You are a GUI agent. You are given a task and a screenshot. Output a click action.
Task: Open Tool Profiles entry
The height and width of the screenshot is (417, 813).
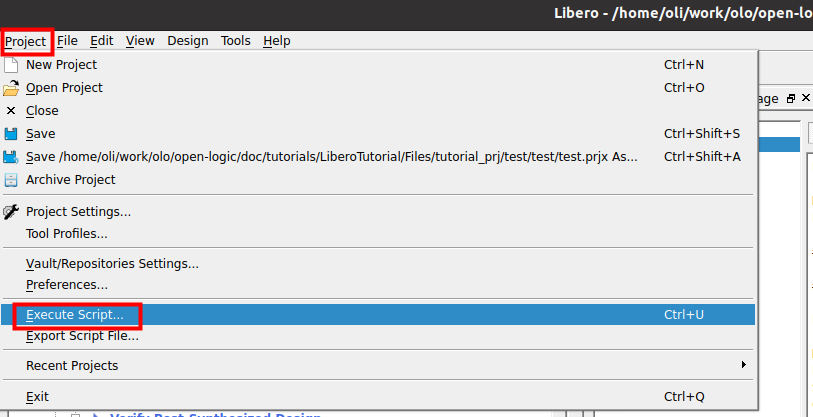click(377, 233)
